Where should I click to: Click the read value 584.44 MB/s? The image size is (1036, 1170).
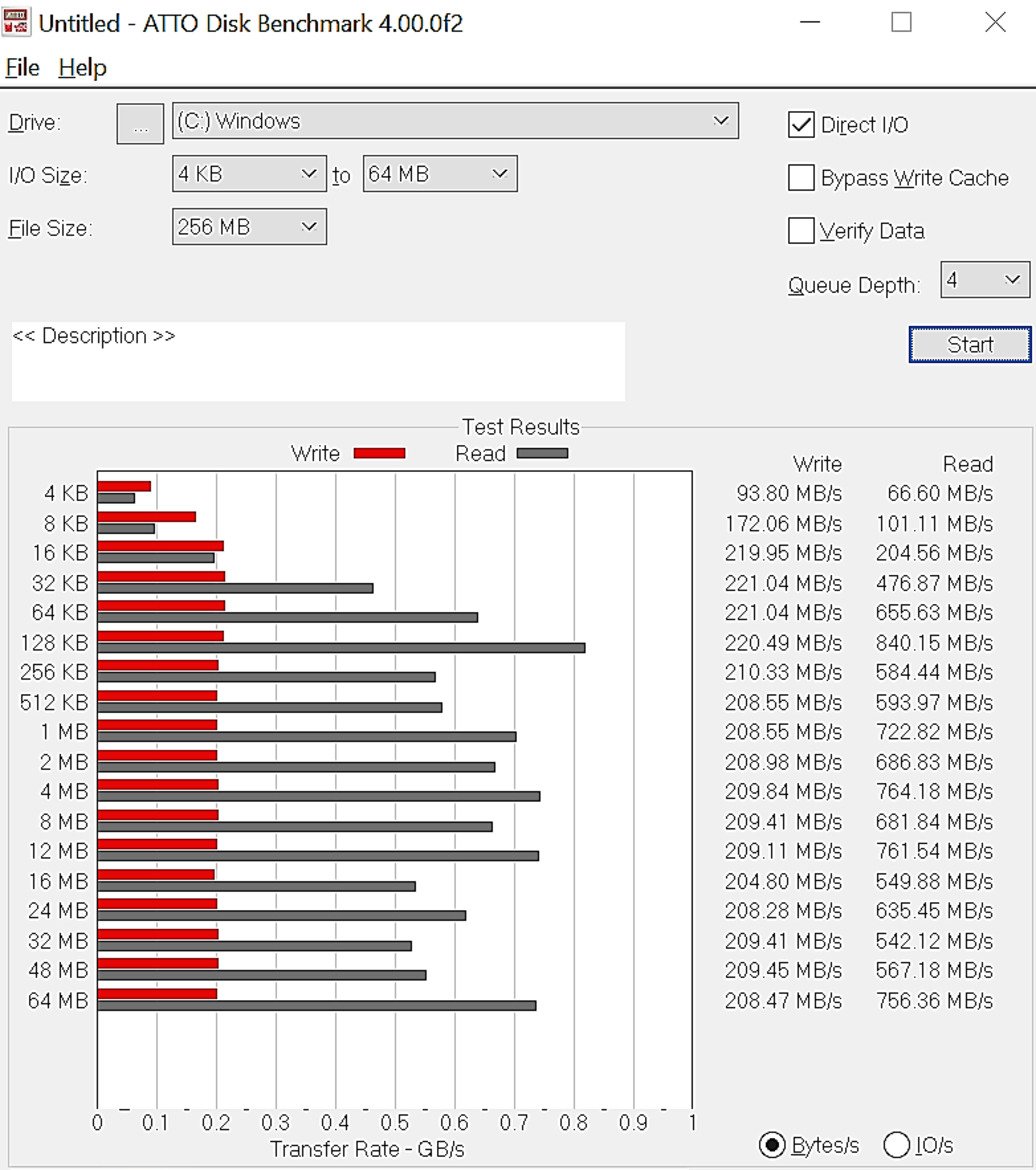[934, 672]
